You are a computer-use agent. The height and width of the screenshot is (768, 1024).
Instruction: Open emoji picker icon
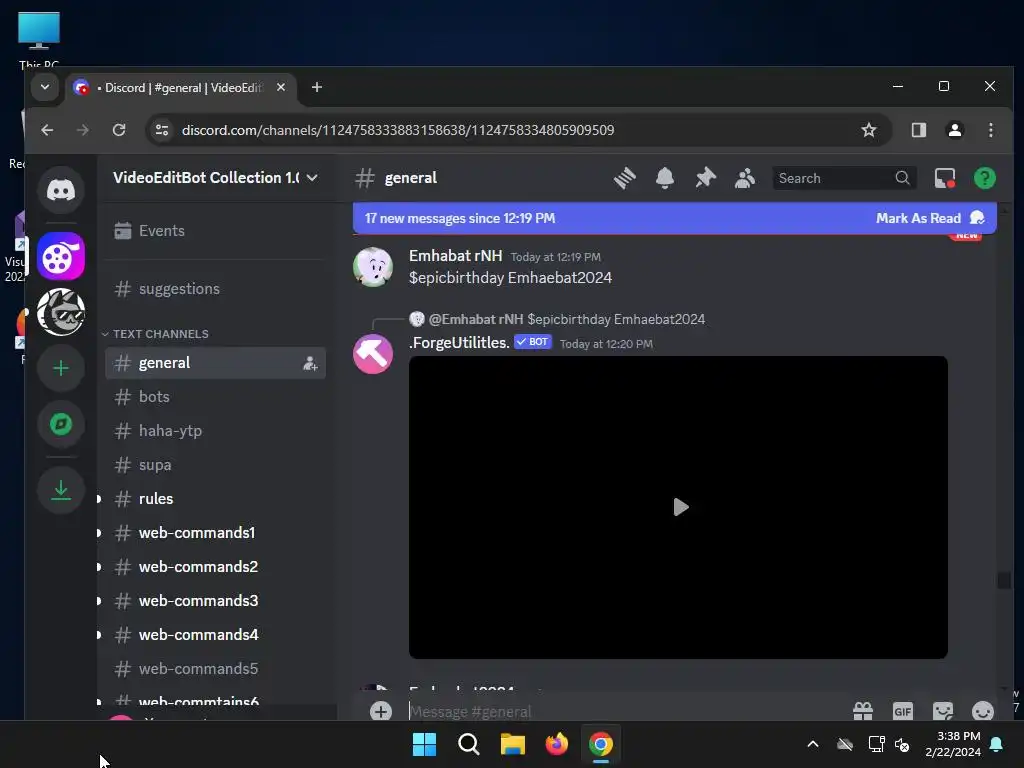tap(983, 711)
